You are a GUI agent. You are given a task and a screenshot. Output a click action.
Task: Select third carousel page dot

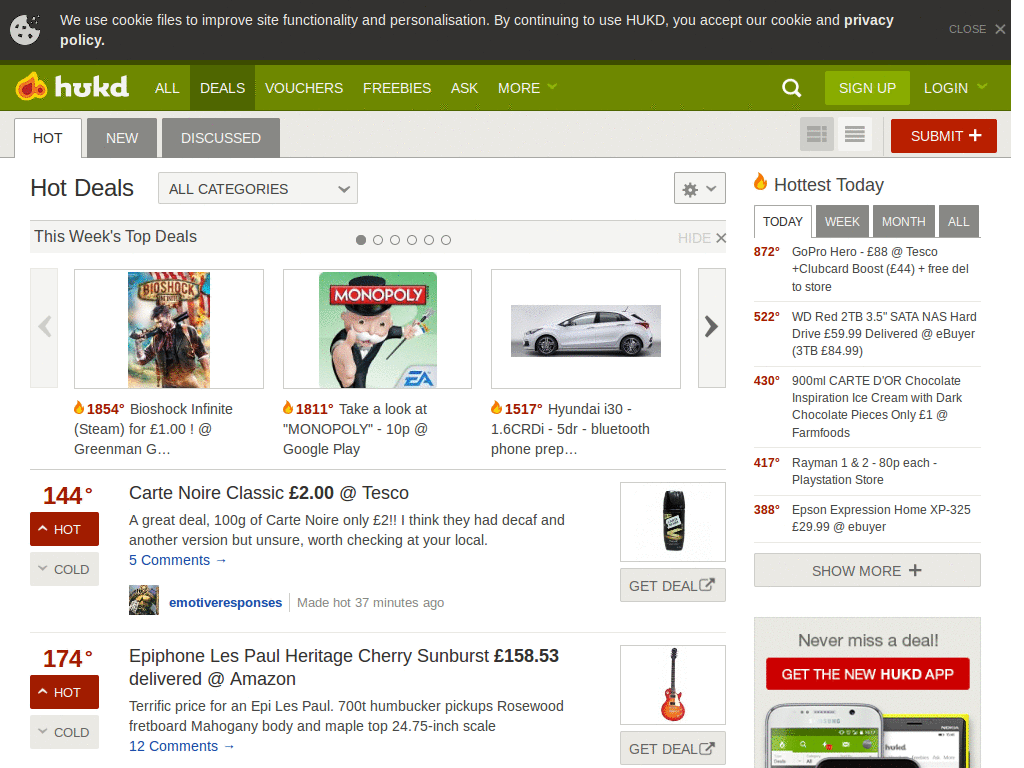(394, 240)
